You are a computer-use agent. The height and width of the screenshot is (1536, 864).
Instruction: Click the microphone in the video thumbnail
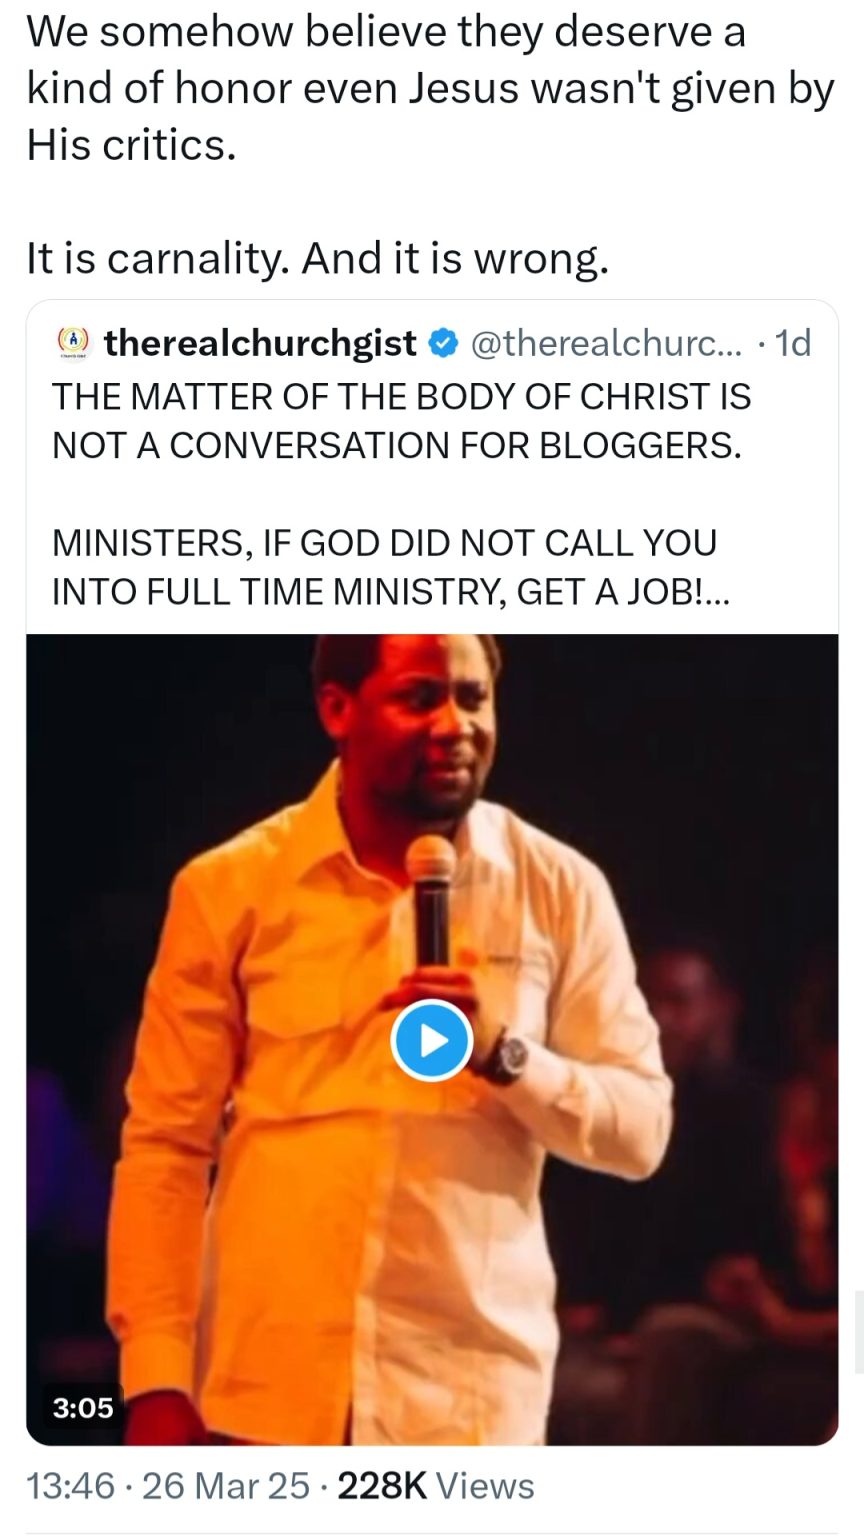click(x=431, y=900)
